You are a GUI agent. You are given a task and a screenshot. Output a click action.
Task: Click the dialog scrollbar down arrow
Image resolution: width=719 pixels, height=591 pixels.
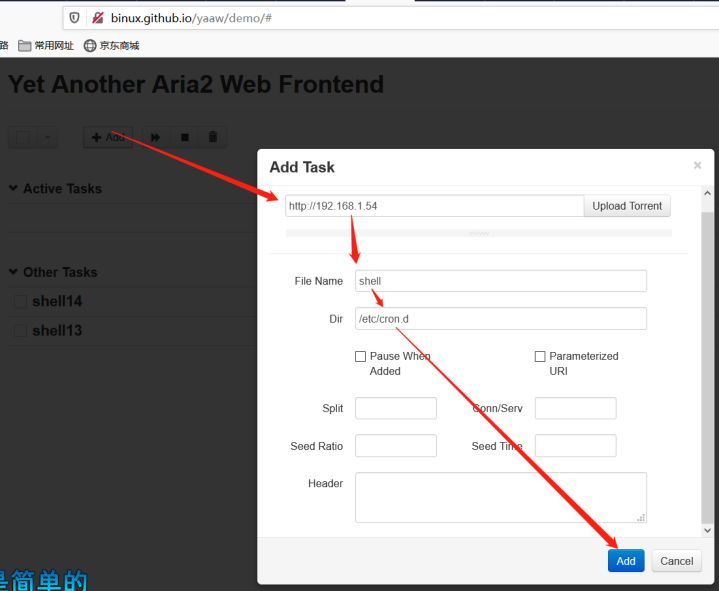coord(708,530)
